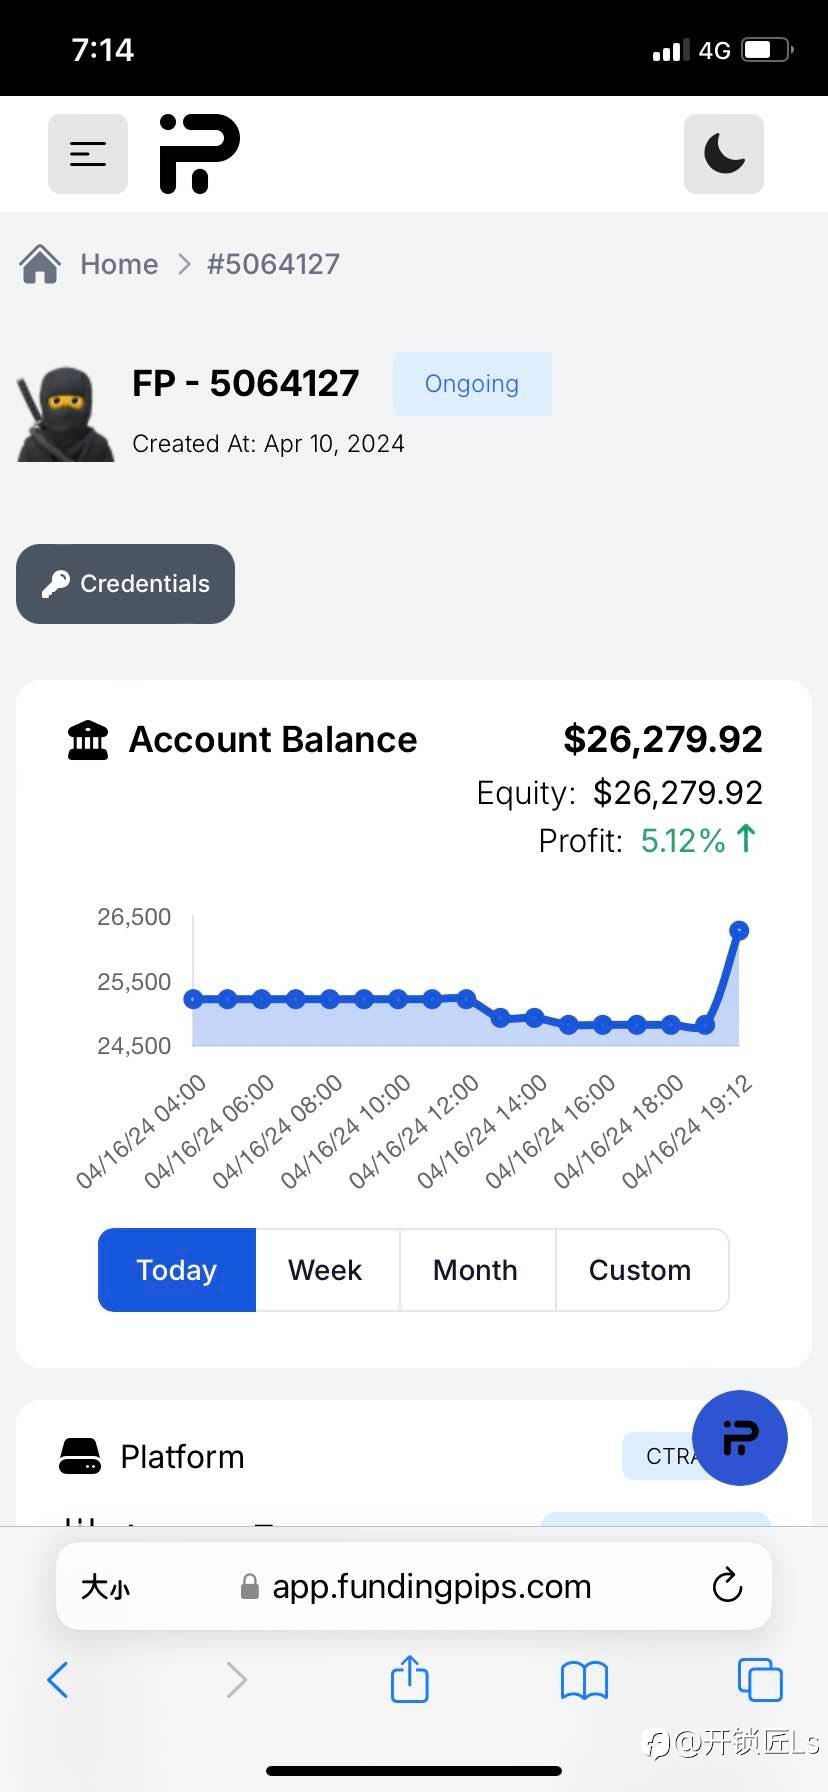
Task: Open account Credentials
Action: point(126,584)
